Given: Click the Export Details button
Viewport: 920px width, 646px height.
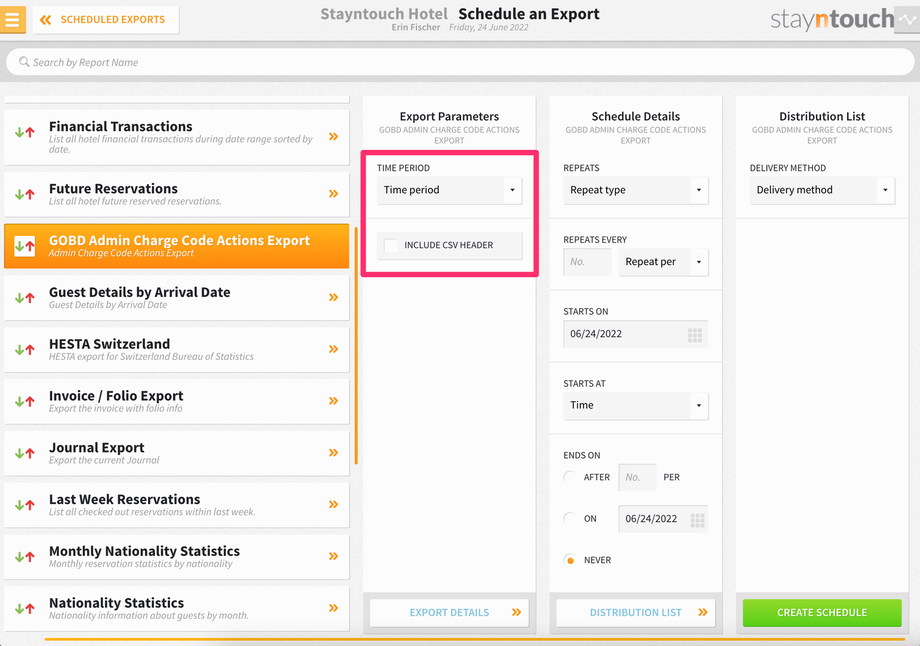Looking at the screenshot, I should point(449,613).
